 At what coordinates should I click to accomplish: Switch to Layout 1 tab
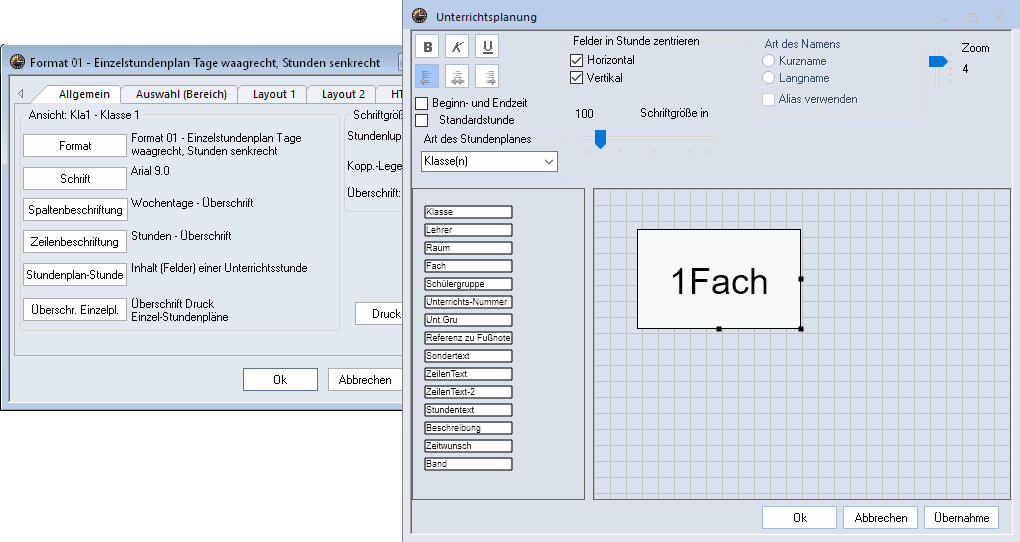(x=274, y=94)
